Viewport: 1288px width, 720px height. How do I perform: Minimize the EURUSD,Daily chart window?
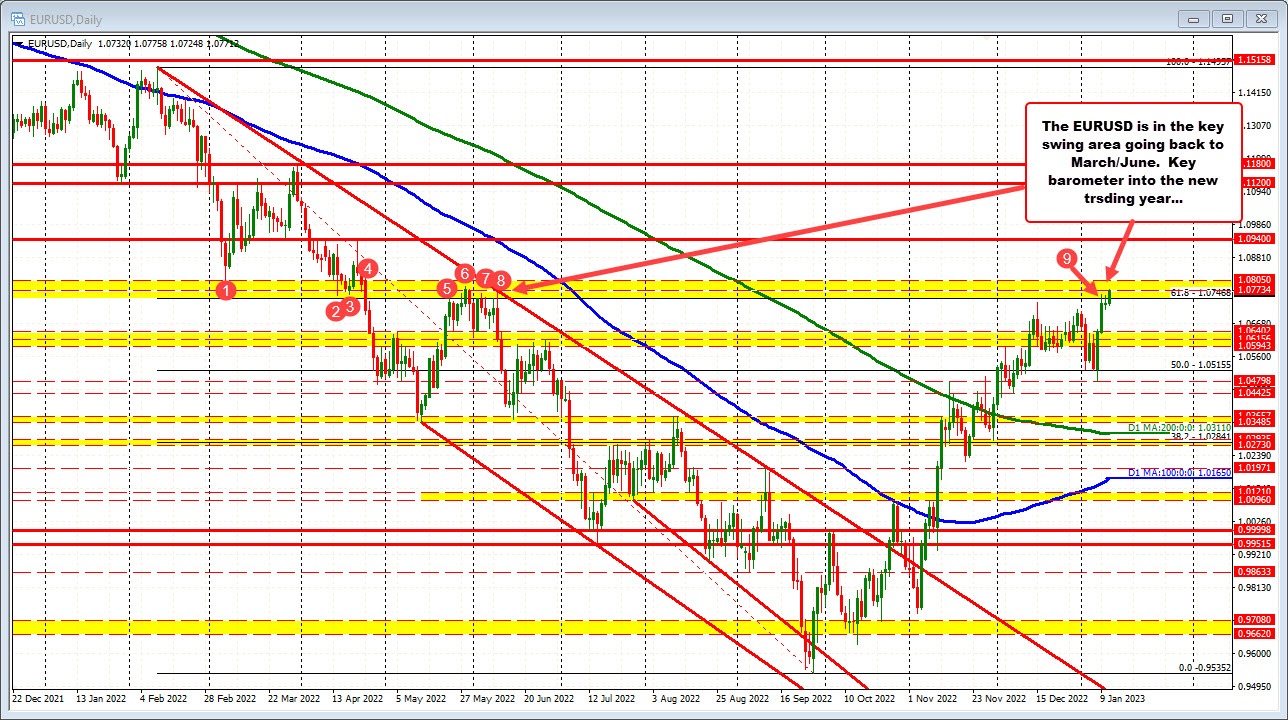(1192, 18)
